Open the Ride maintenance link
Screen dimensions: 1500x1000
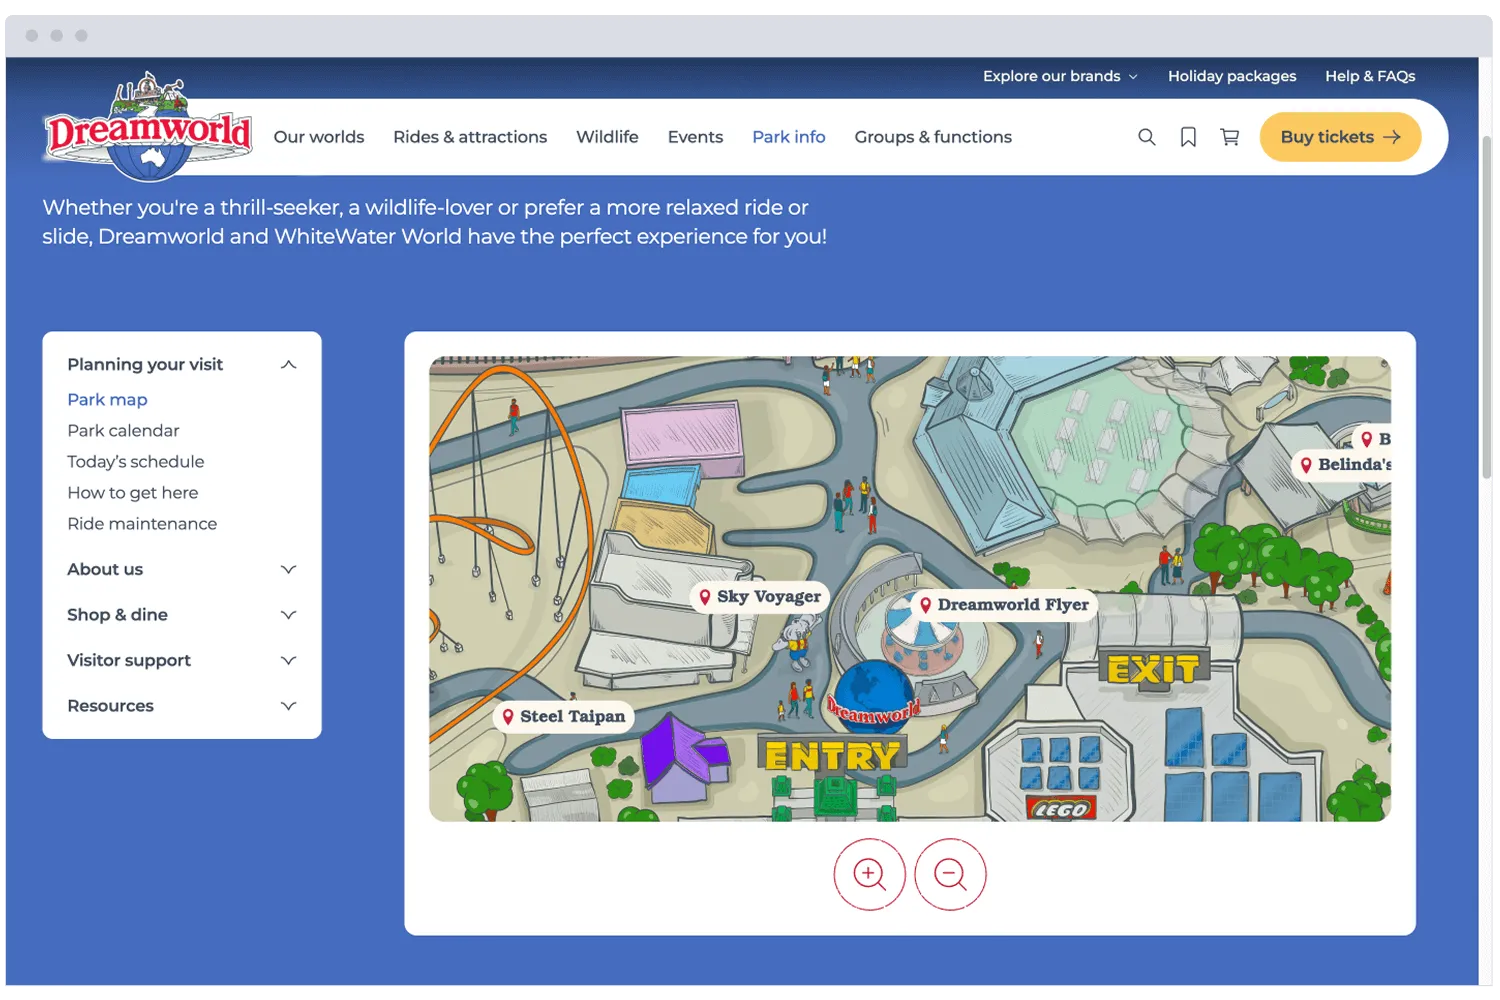coord(142,524)
